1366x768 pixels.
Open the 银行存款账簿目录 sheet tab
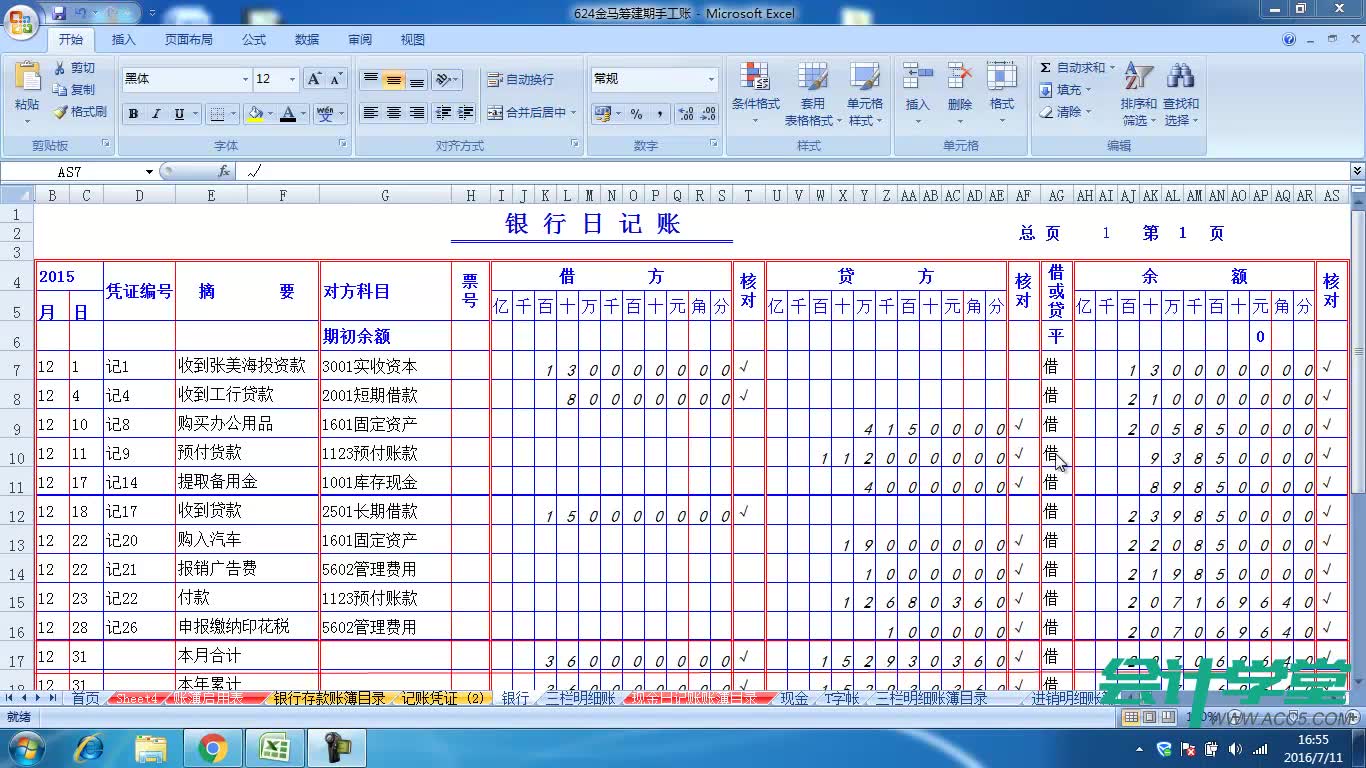tap(329, 698)
